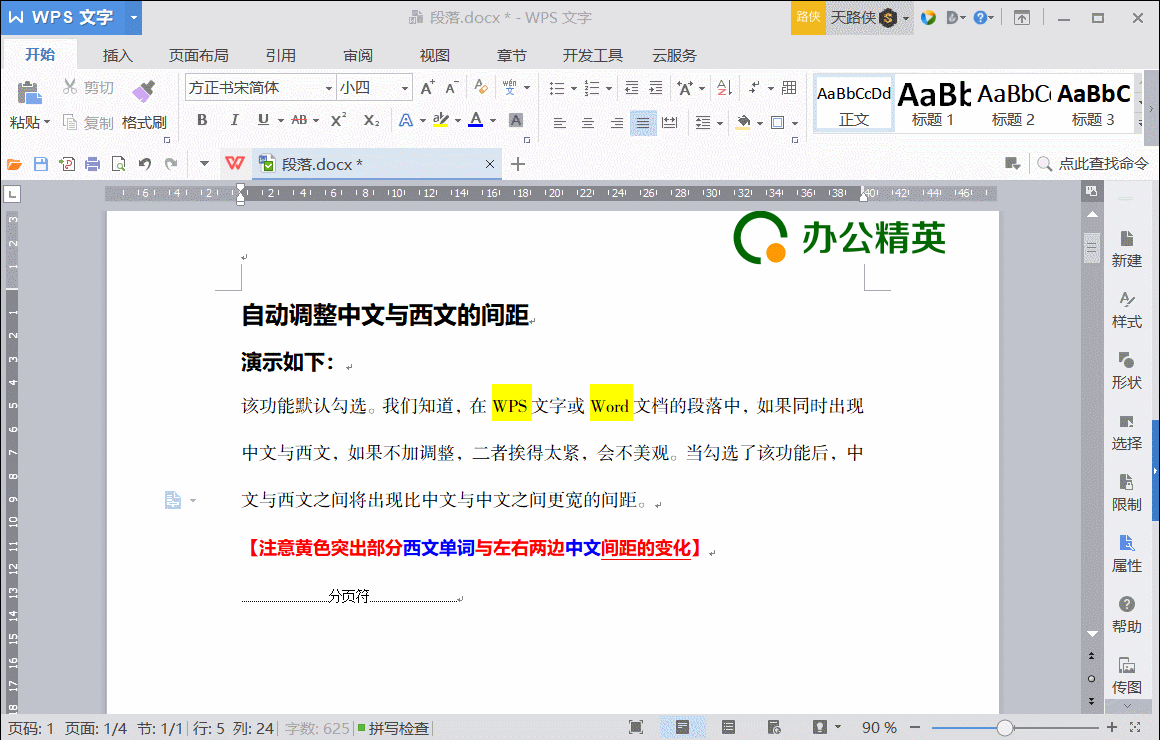Click the export to PDF icon

67,164
